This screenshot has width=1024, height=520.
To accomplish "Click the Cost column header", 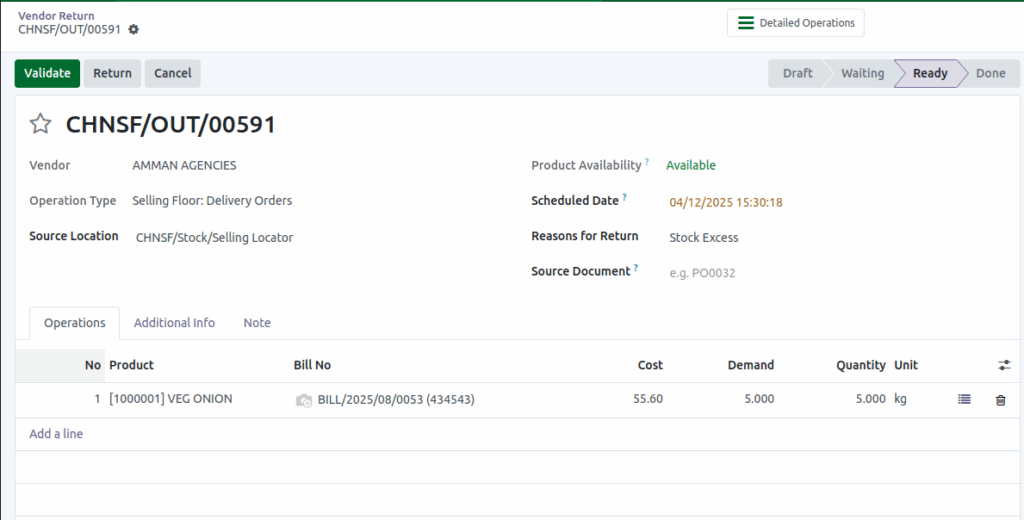I will pyautogui.click(x=650, y=365).
